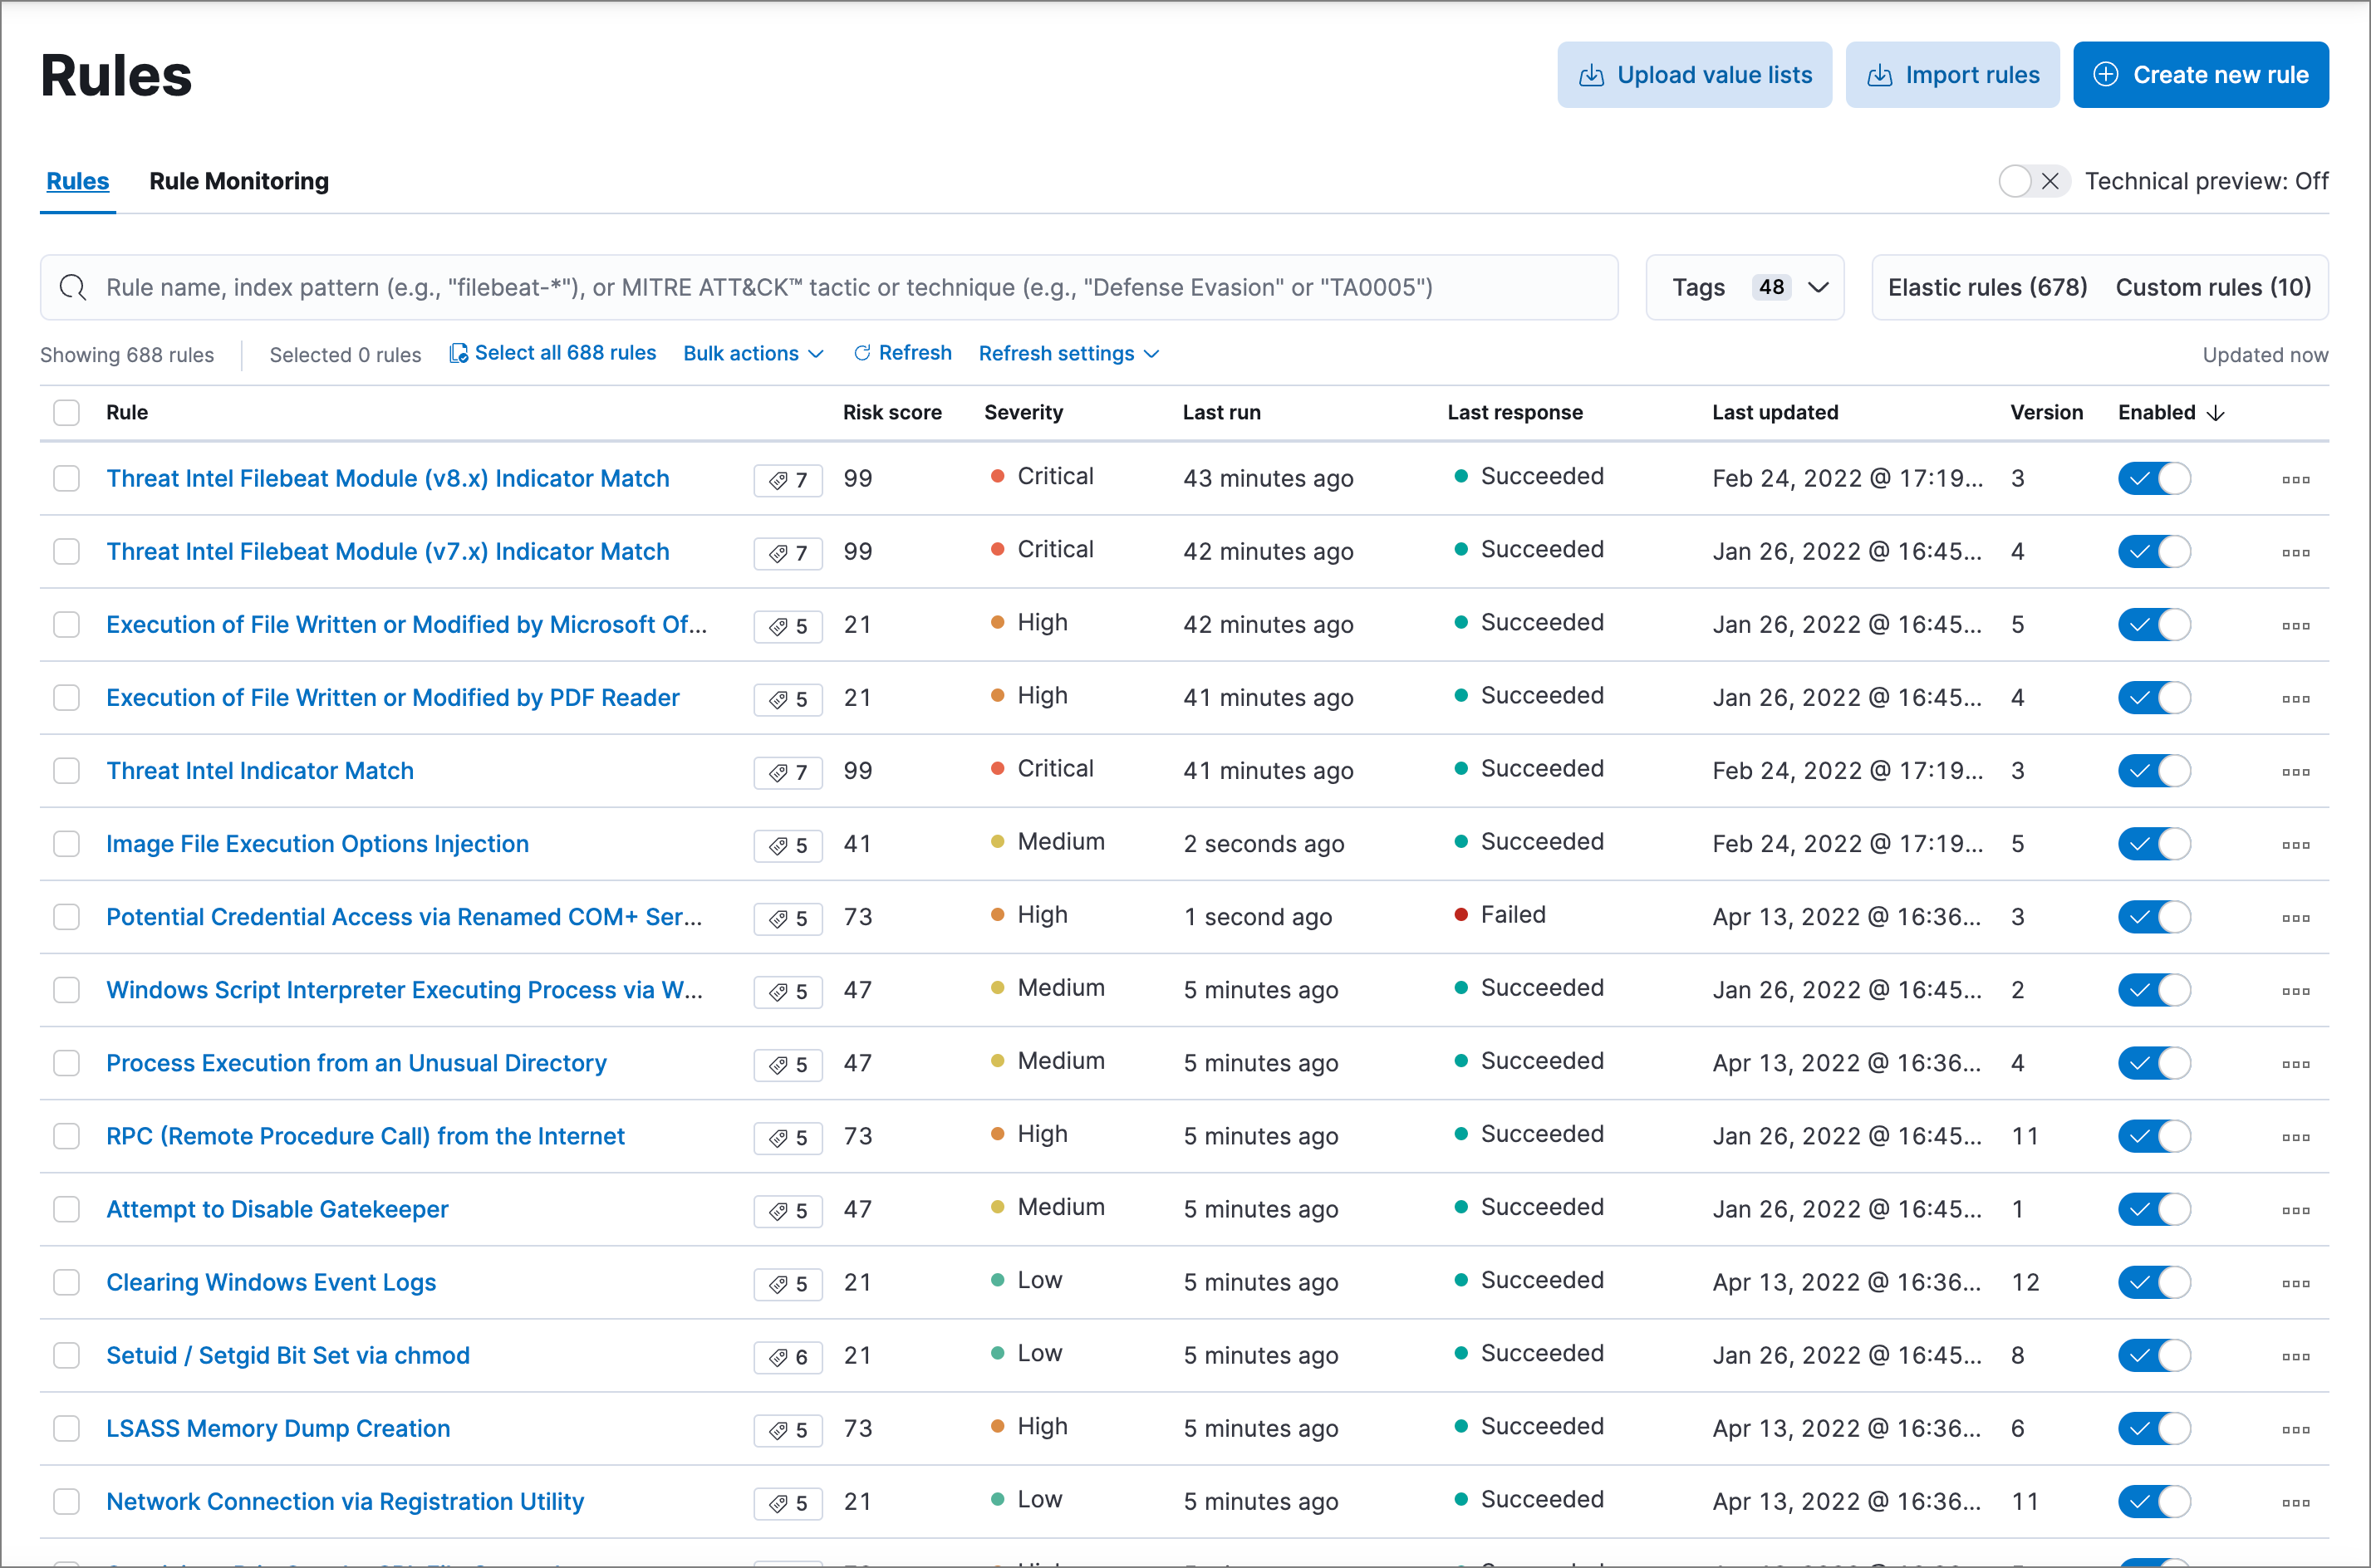The image size is (2371, 1568).
Task: Switch to the Rule Monitoring tab
Action: [x=239, y=181]
